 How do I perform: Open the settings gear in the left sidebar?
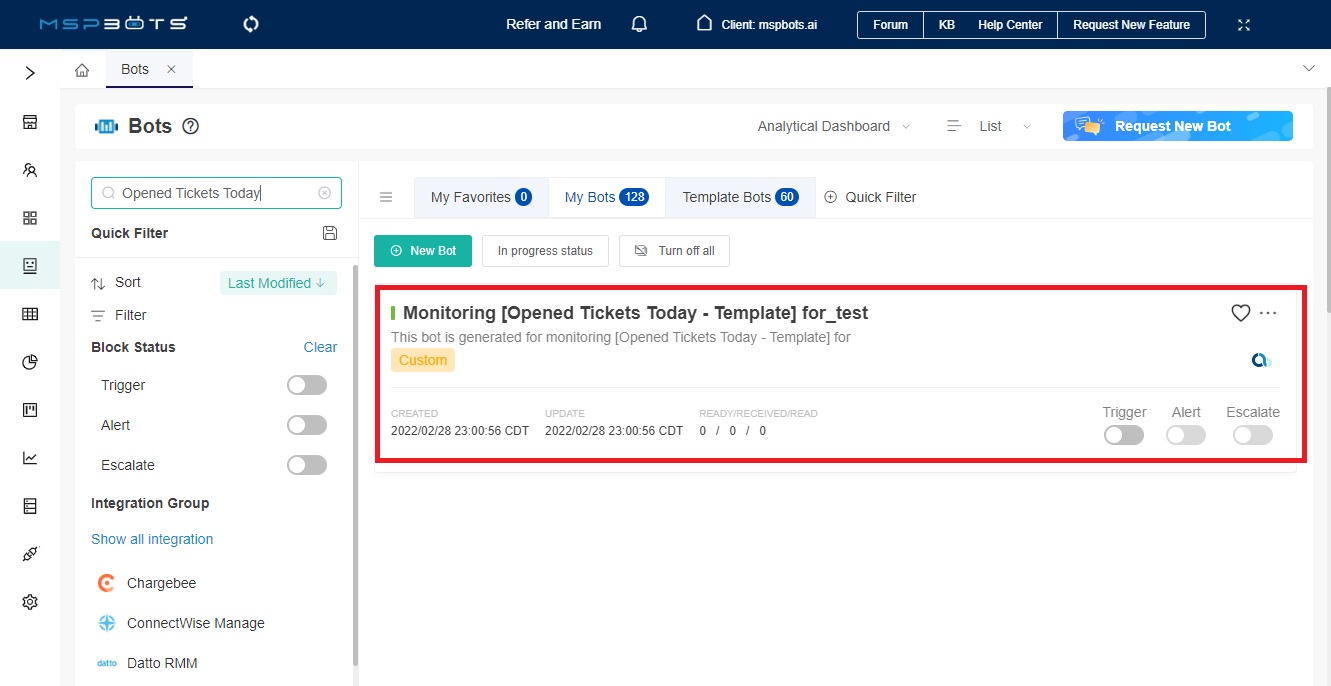(30, 601)
